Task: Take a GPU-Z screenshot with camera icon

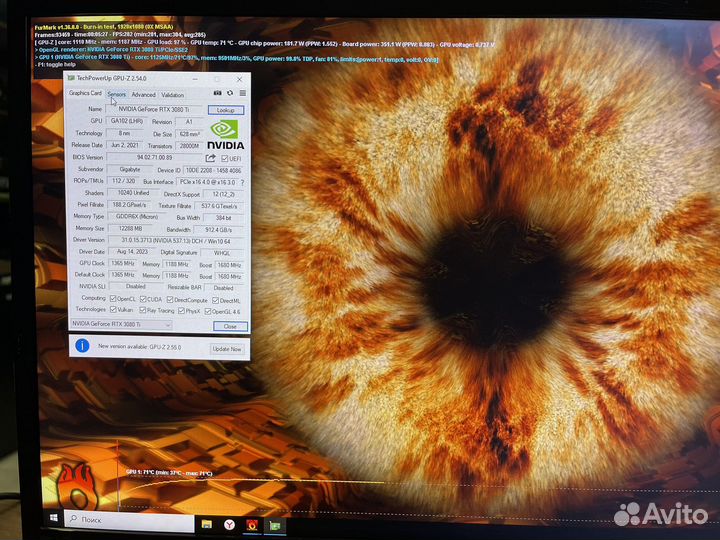Action: pyautogui.click(x=217, y=93)
